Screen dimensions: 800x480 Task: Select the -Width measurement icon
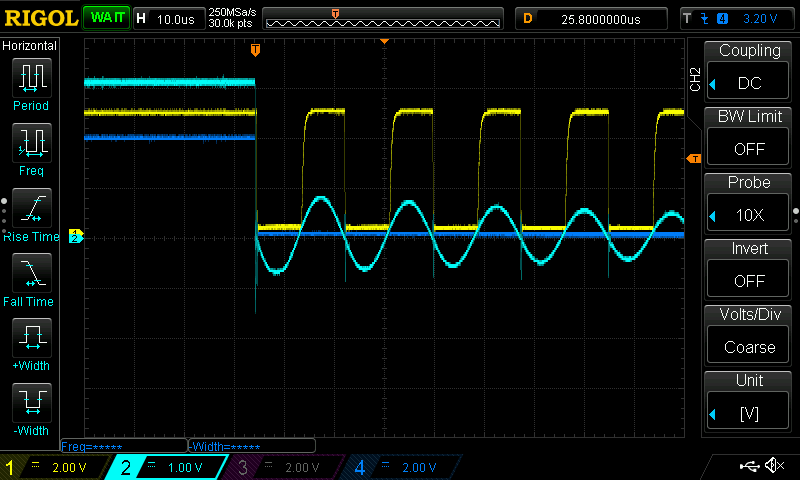click(32, 402)
